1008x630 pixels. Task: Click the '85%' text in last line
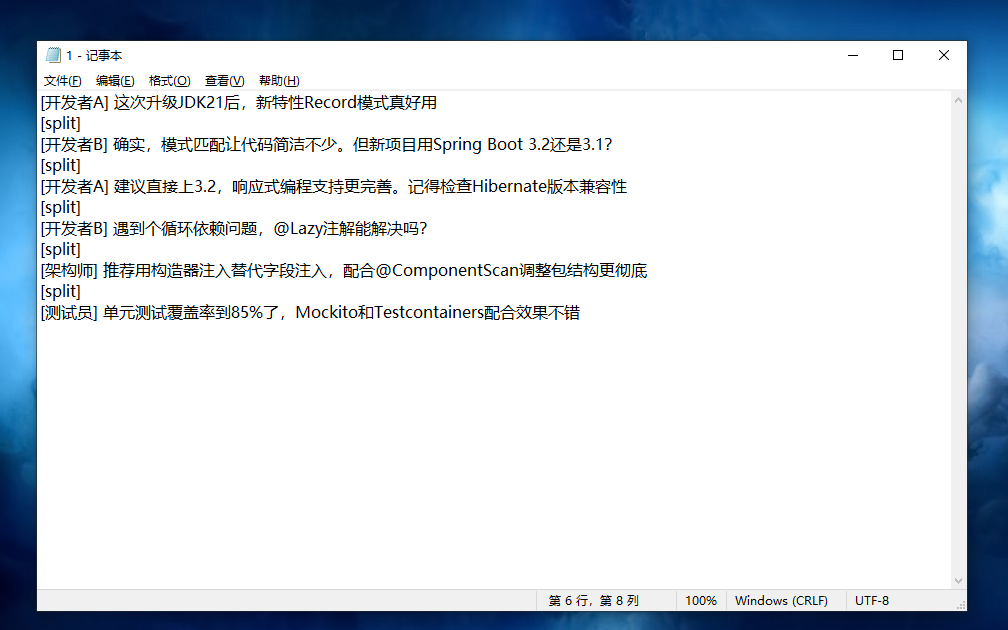pos(247,312)
